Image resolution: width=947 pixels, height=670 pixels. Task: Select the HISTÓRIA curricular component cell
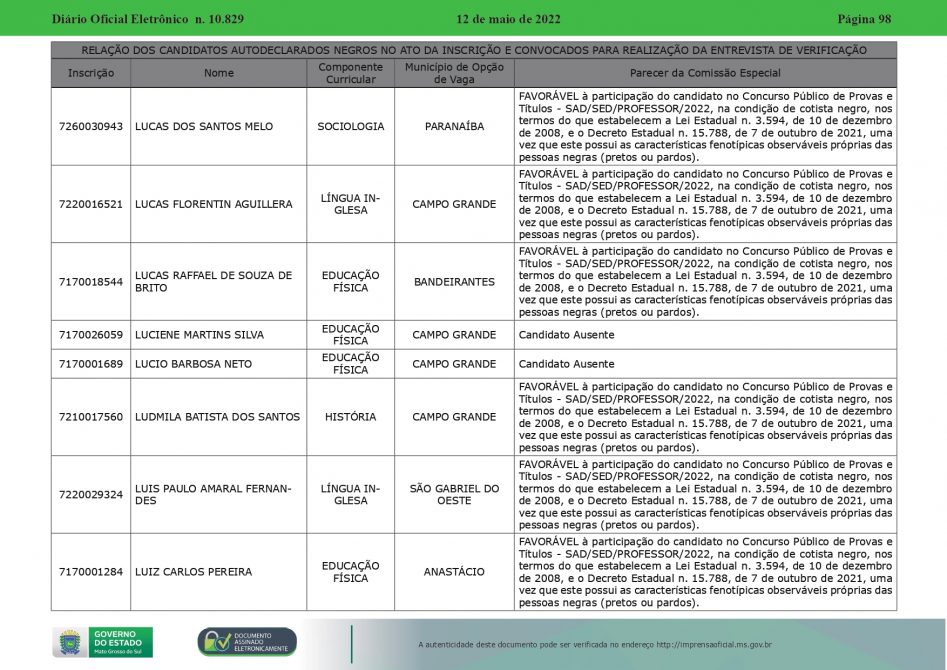(x=350, y=417)
